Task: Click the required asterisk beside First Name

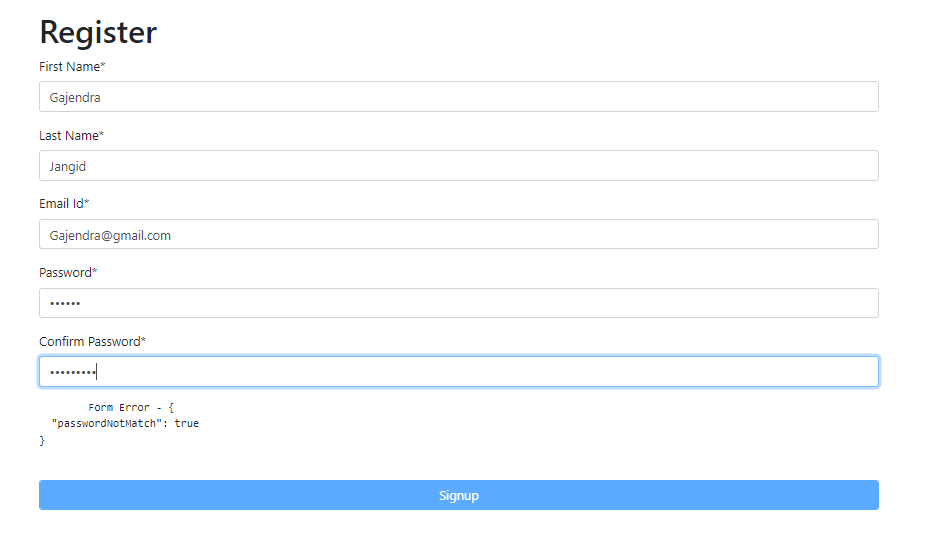Action: click(103, 66)
